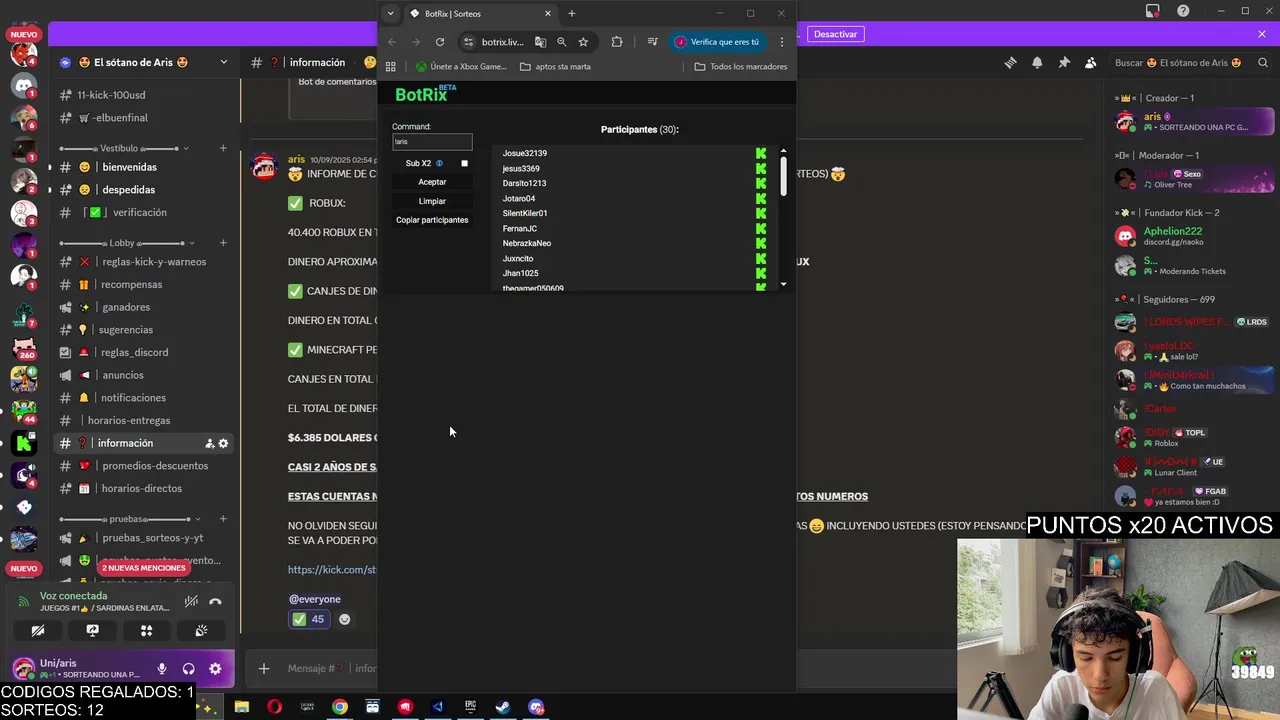Switch to the BotRix | Sorteos tab
The image size is (1280, 720).
[x=479, y=14]
